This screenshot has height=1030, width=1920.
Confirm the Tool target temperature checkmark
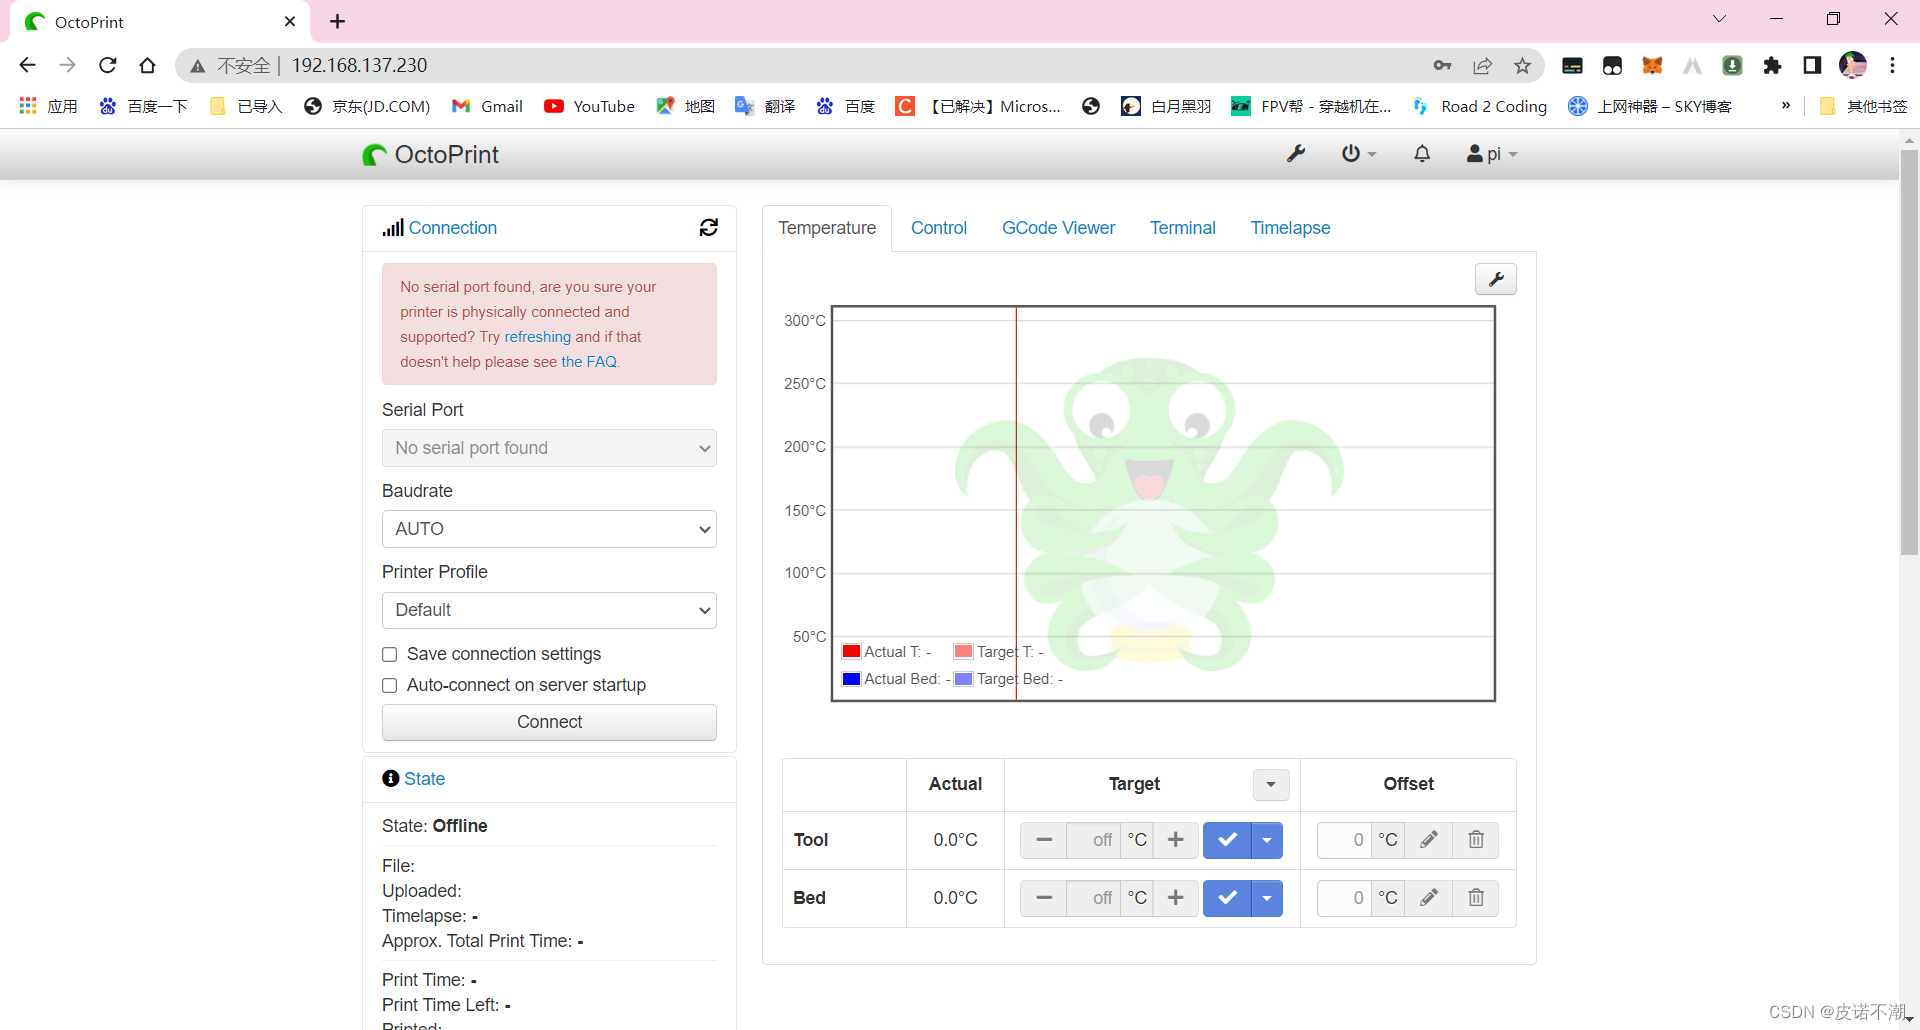coord(1227,840)
